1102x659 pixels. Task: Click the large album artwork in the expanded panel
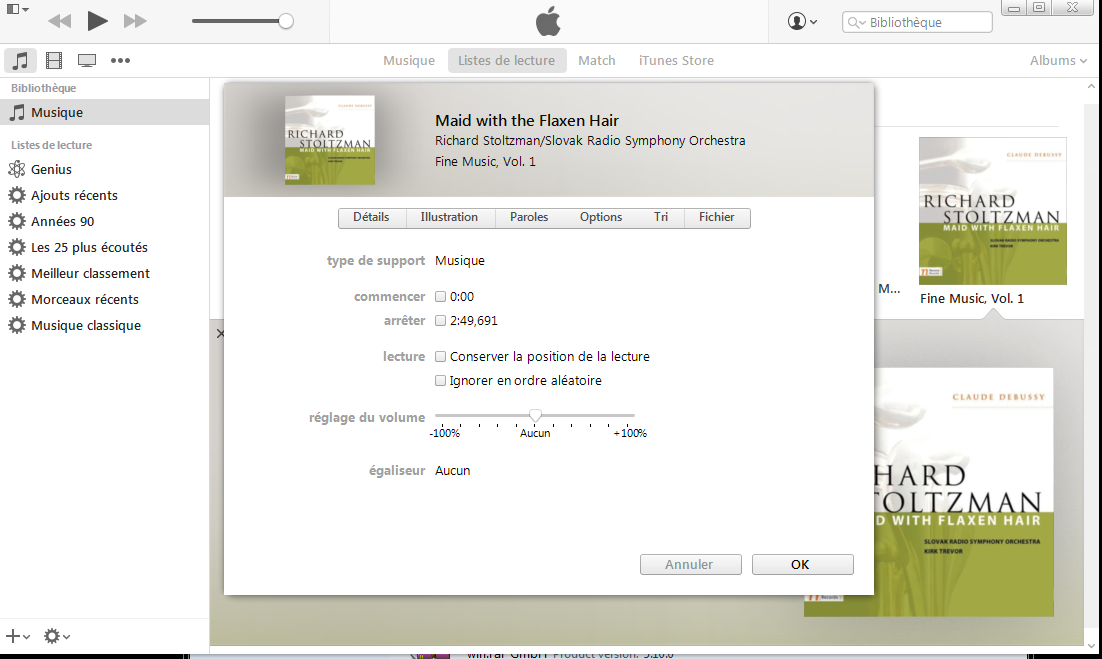pos(964,492)
